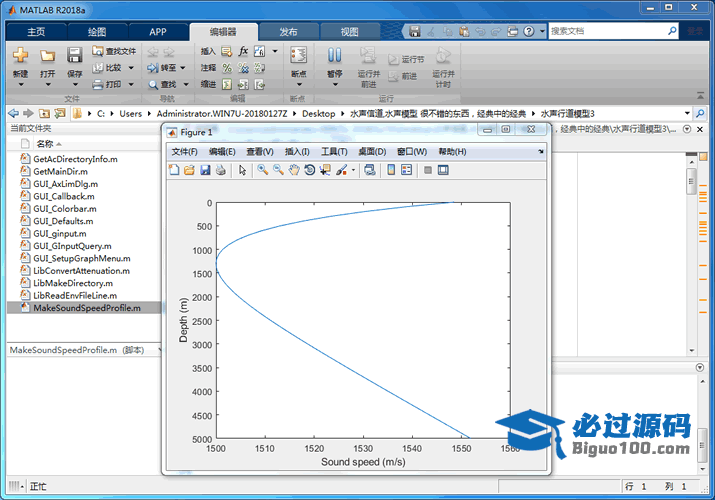This screenshot has width=715, height=500.
Task: Select LibMakeDirectory.m in file list
Action: tap(73, 283)
